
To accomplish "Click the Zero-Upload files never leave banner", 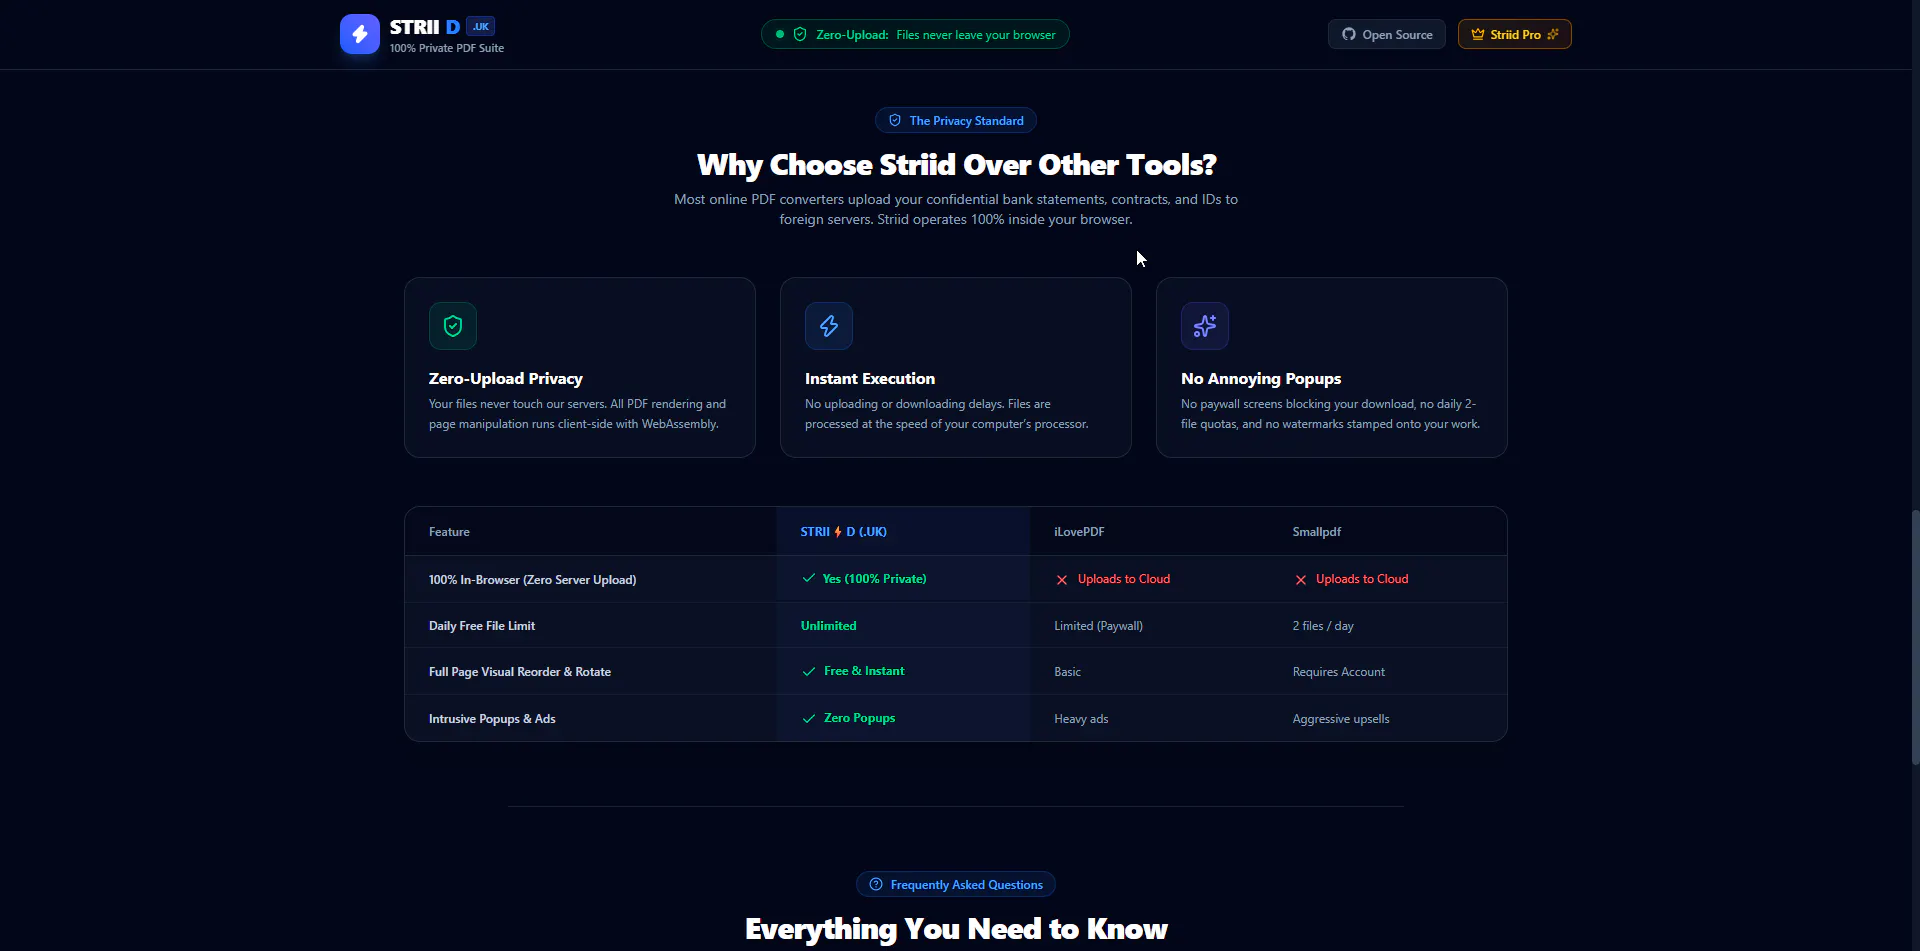I will [915, 35].
